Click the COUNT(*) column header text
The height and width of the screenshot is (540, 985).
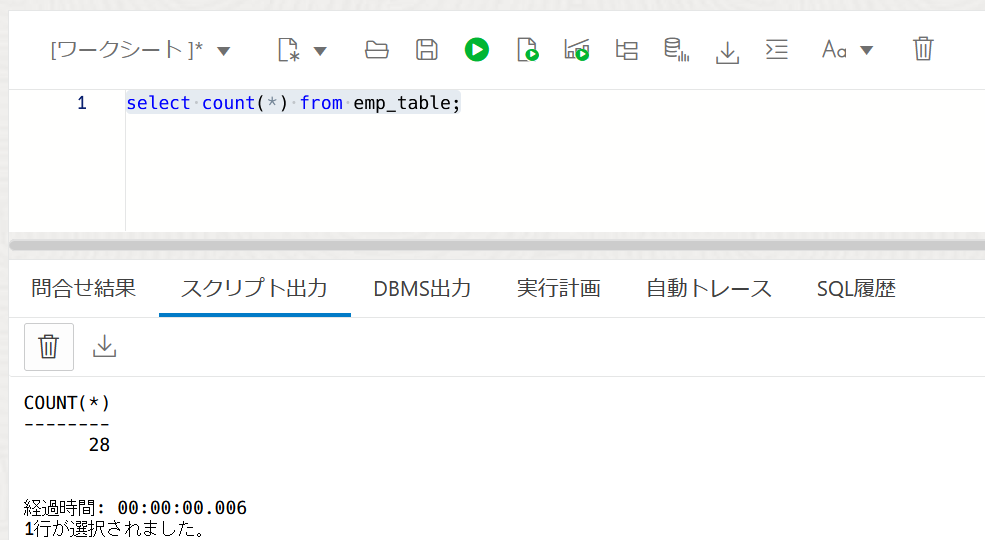[x=67, y=402]
